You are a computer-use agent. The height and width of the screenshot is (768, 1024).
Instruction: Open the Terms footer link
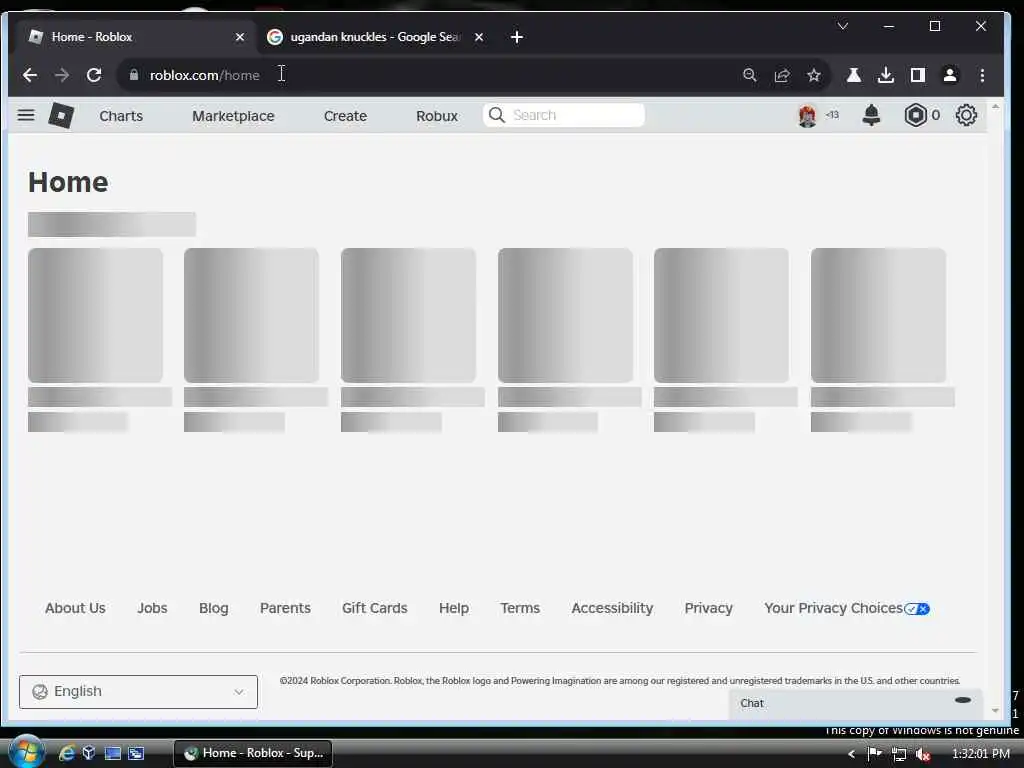pos(520,608)
